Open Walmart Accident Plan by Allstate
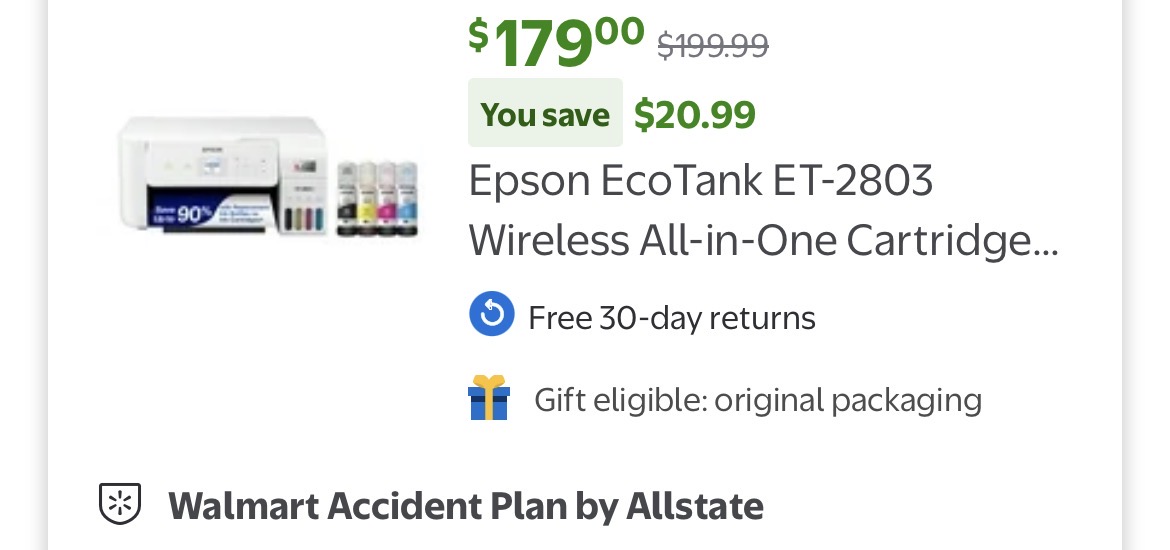 pos(465,506)
